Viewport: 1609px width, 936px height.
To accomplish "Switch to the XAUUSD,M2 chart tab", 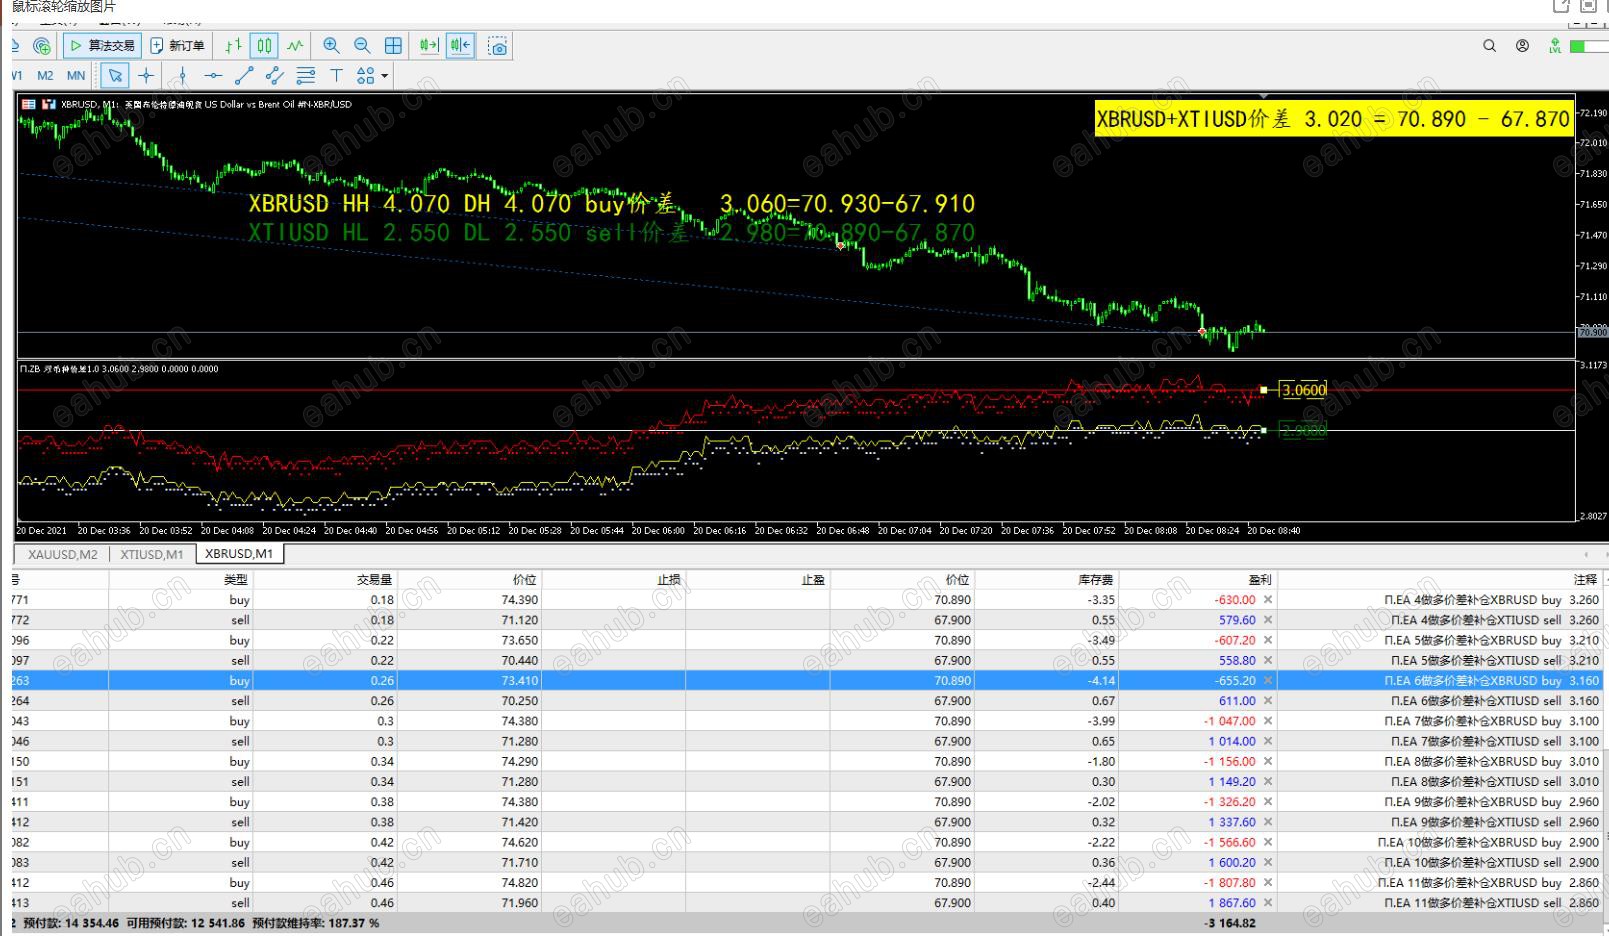I will point(62,554).
